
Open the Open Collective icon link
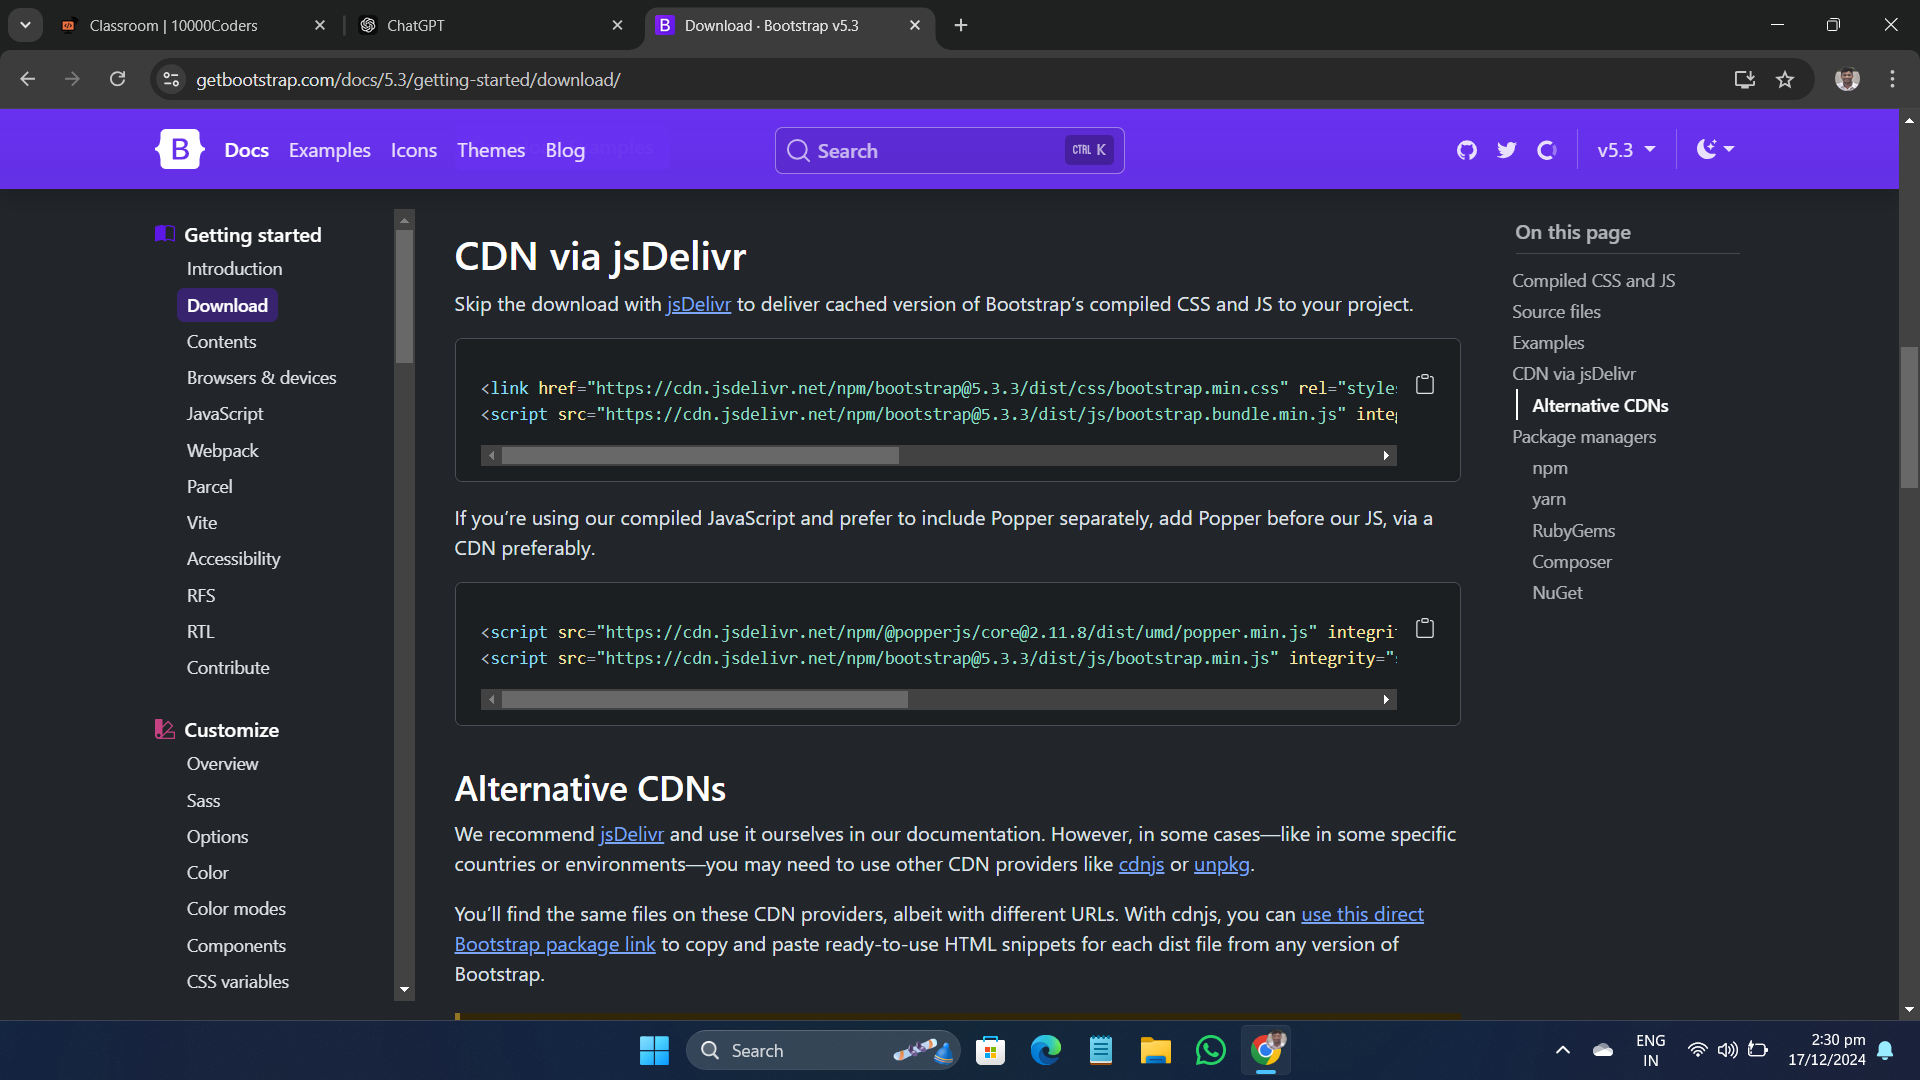[1547, 150]
